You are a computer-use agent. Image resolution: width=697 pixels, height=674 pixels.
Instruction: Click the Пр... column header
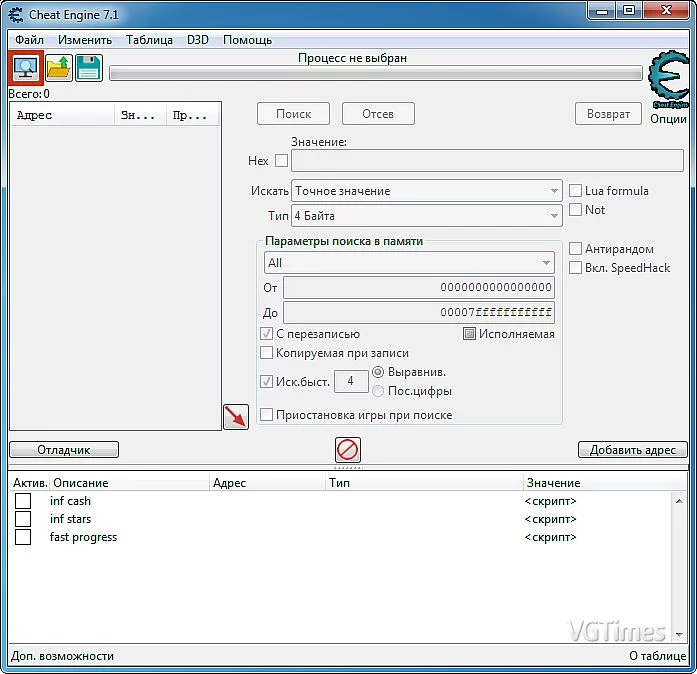[x=193, y=115]
